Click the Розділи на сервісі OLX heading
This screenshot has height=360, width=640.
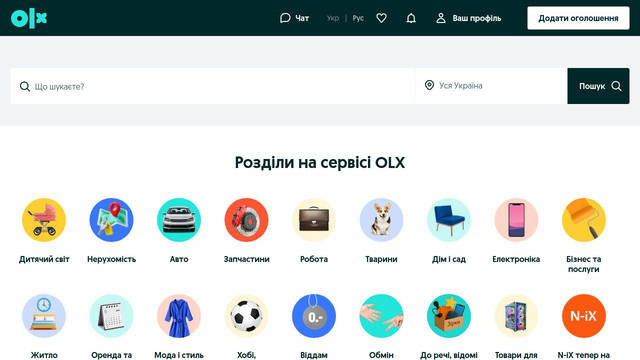[x=320, y=162]
